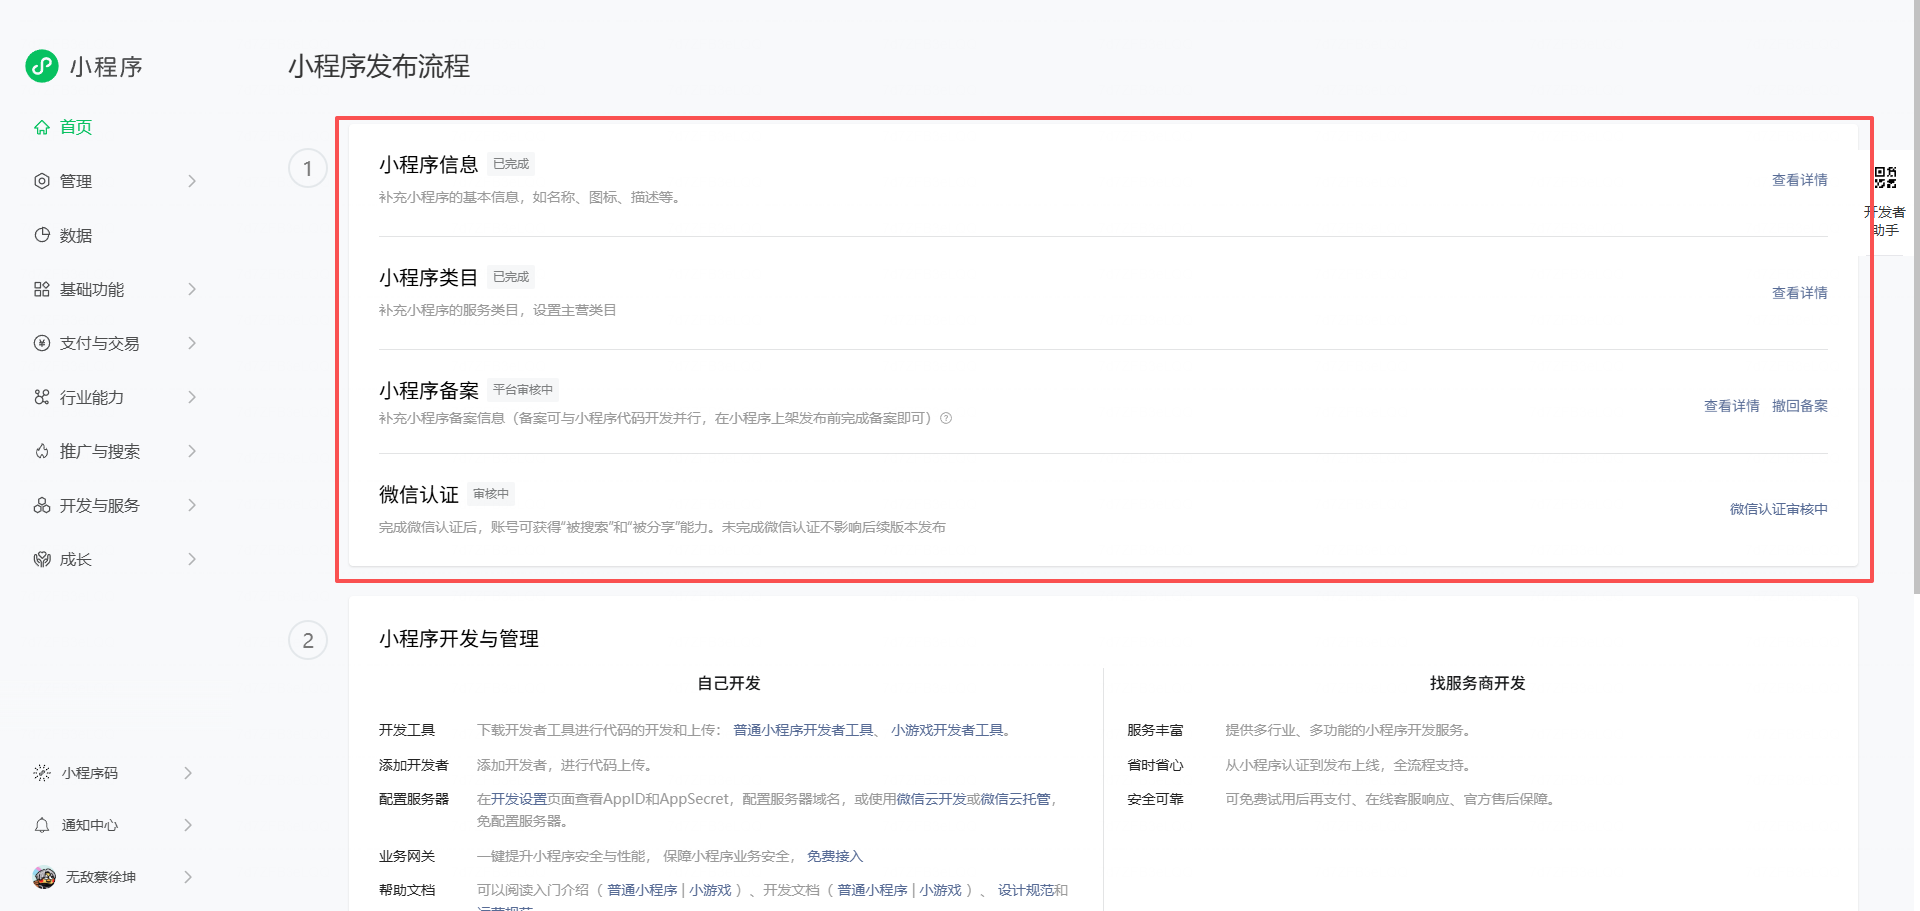Expand the 管理 menu chevron
This screenshot has height=911, width=1920.
pos(192,181)
